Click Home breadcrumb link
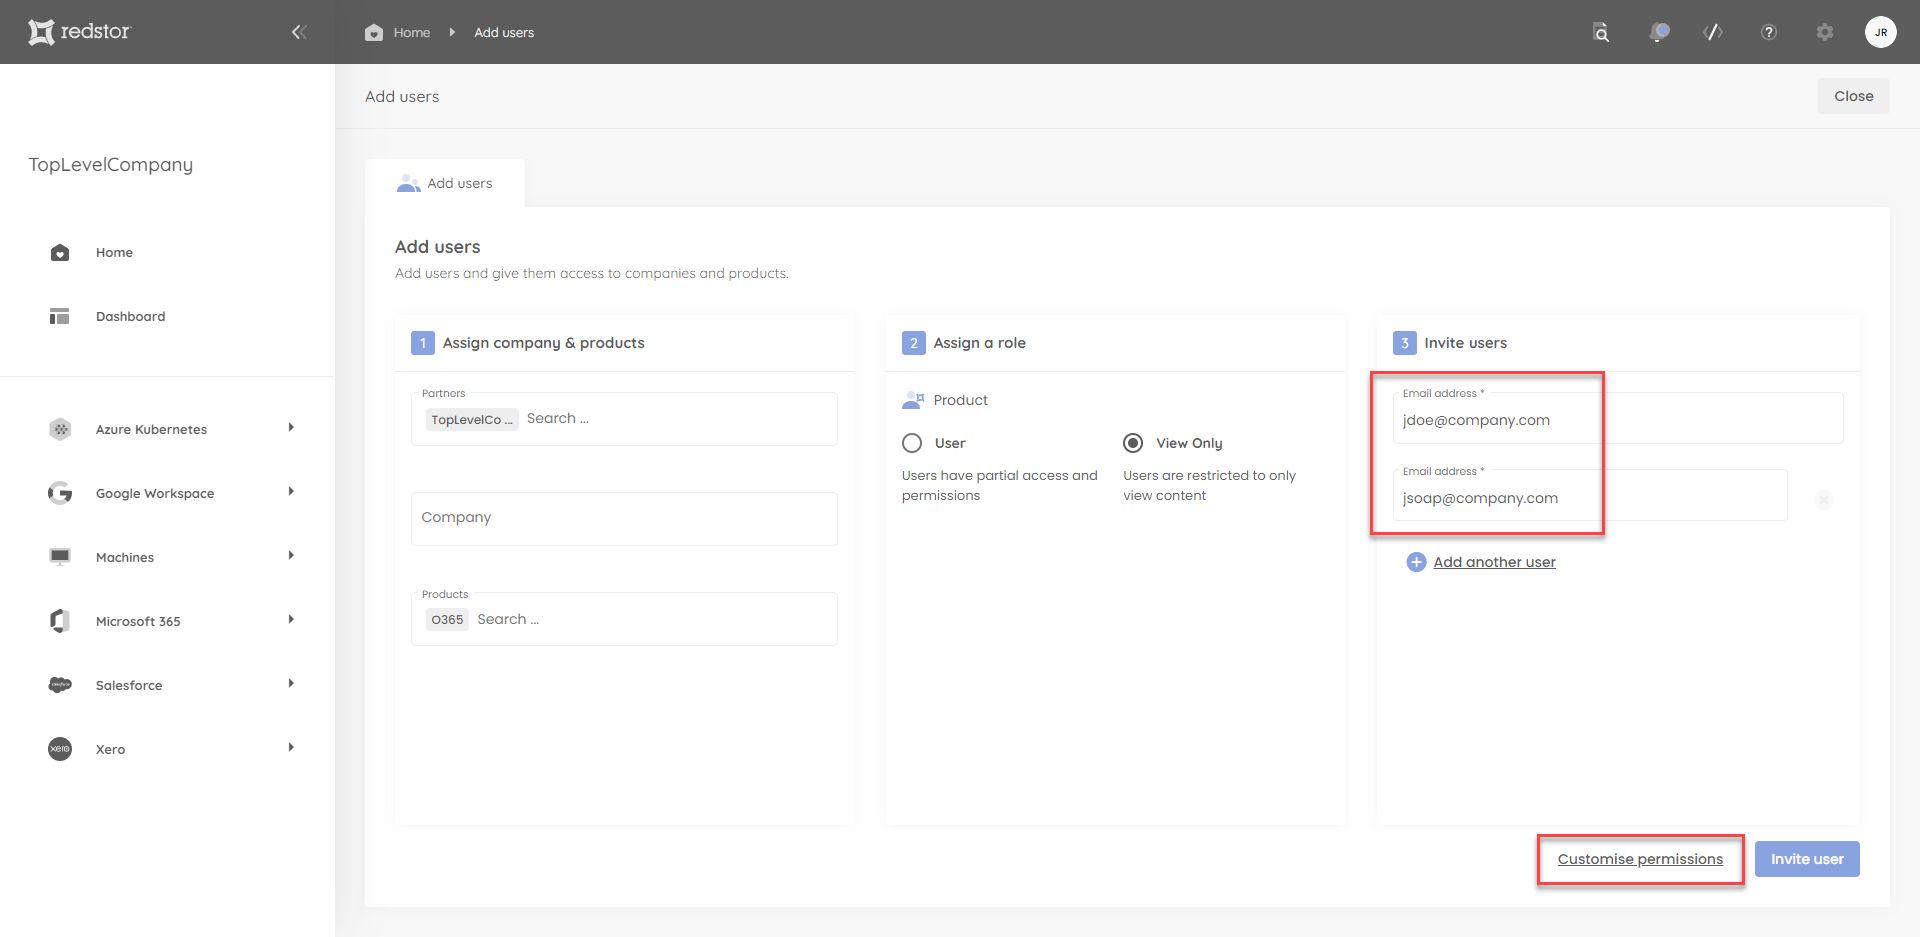The image size is (1920, 937). point(412,32)
